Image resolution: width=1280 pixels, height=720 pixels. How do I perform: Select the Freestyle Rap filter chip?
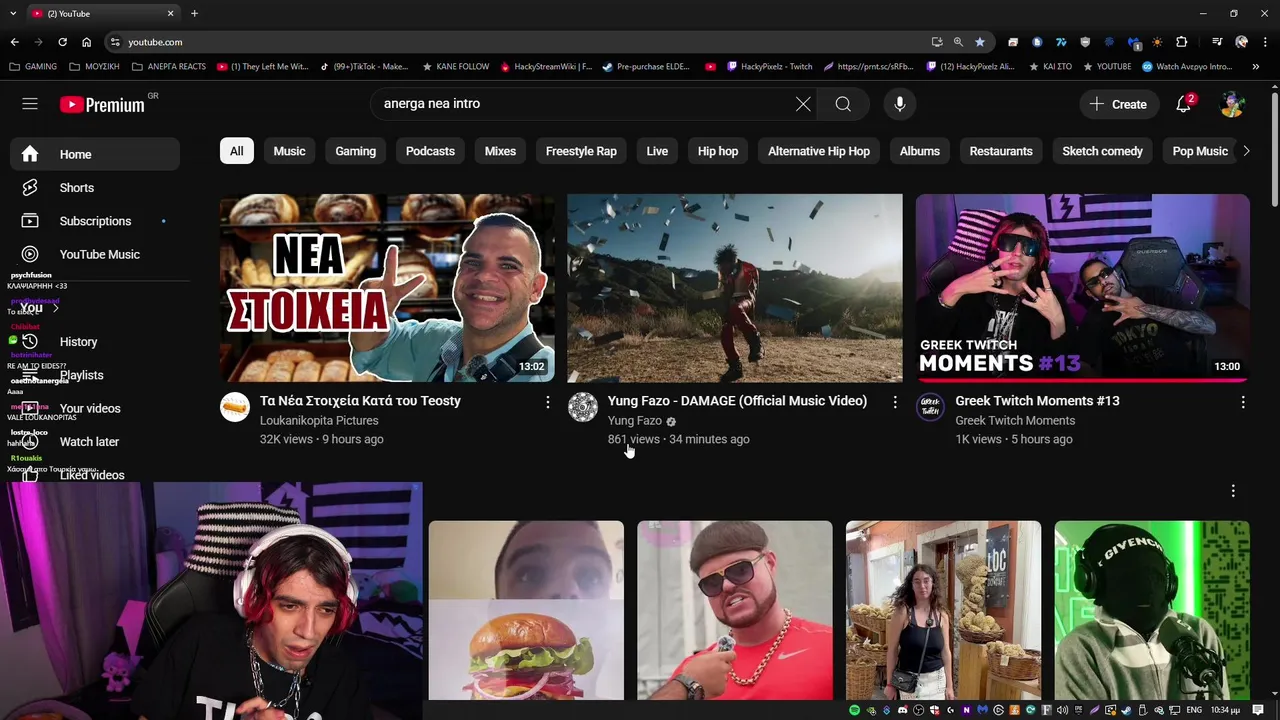coord(581,151)
